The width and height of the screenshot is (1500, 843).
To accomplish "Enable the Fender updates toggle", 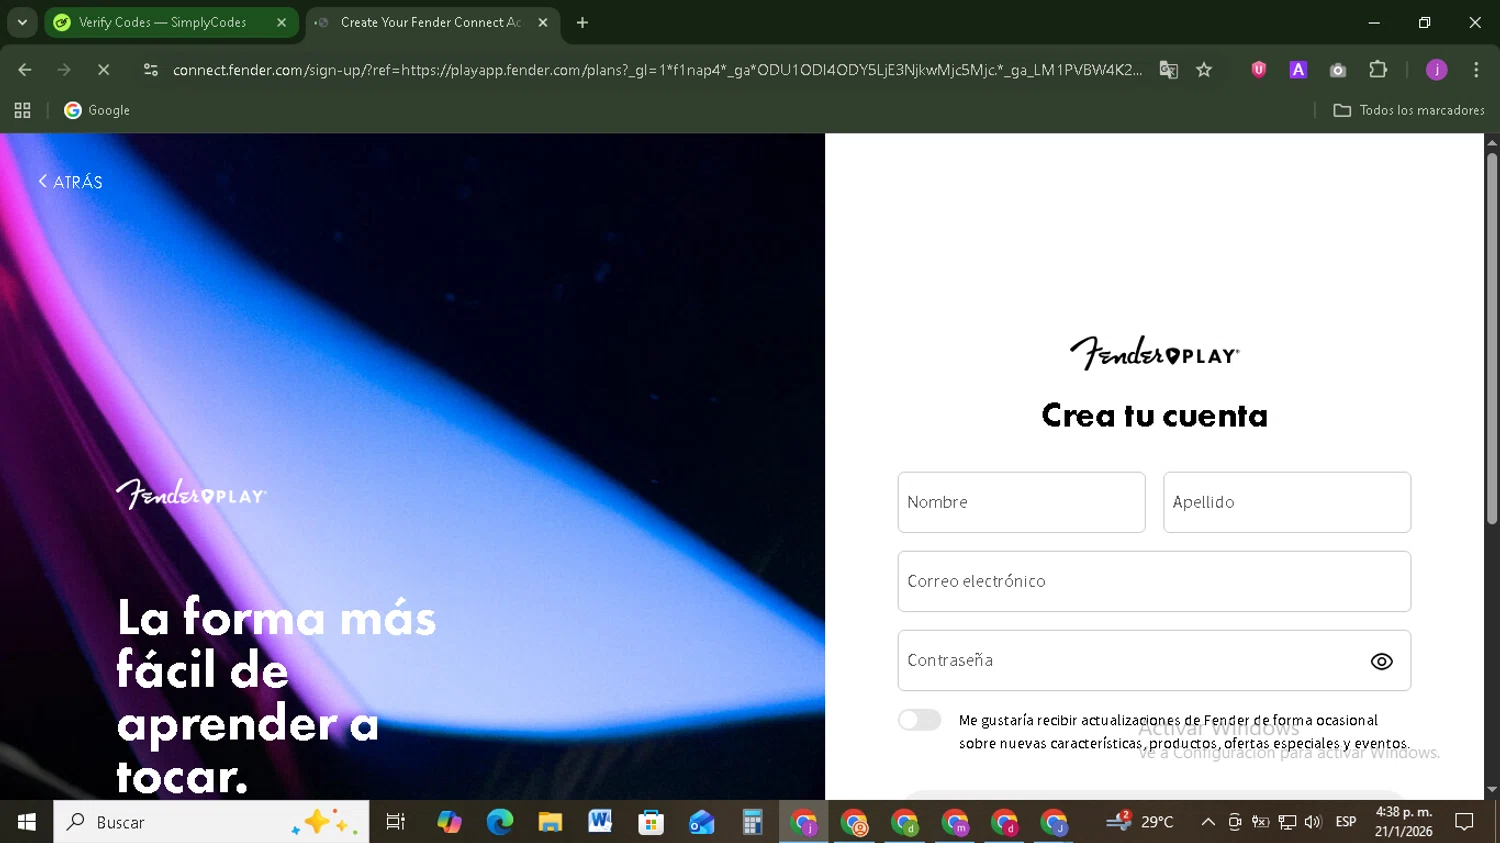I will point(919,720).
